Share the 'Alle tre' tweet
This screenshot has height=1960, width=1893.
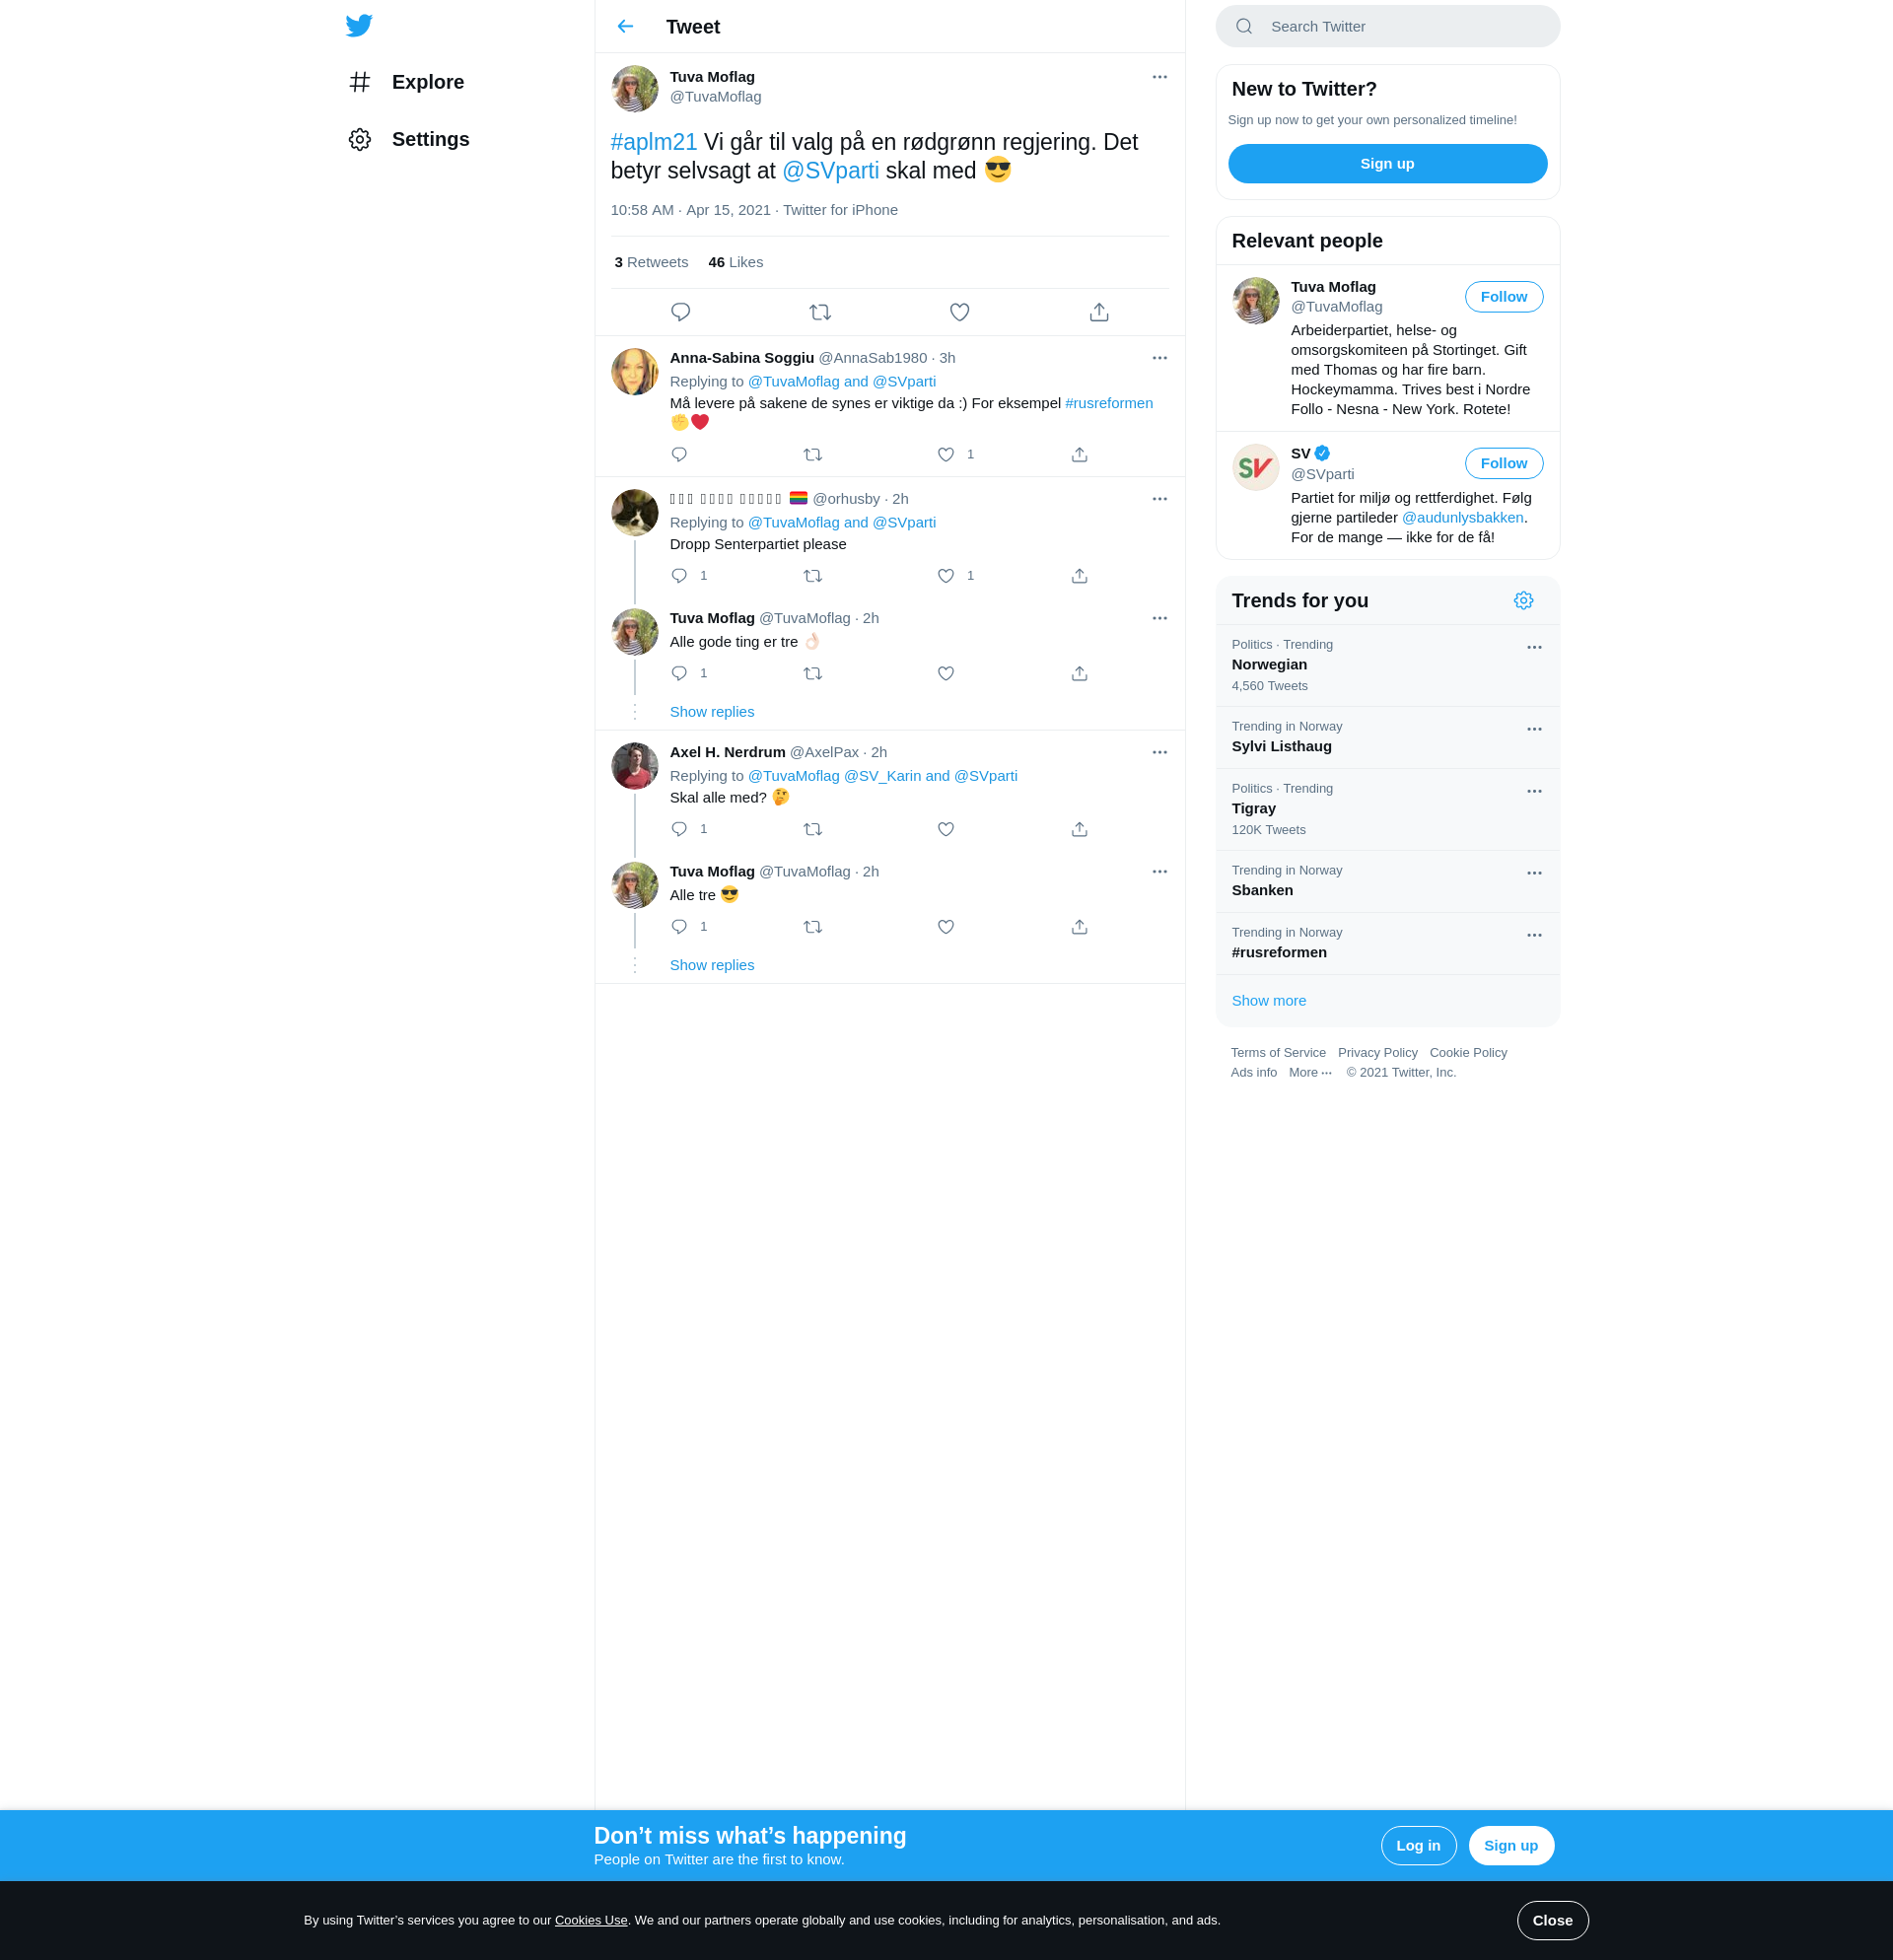pos(1079,927)
